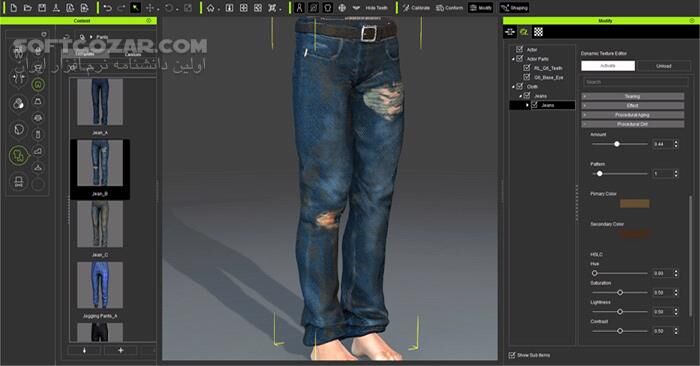700x366 pixels.
Task: Click the character silhouette icon in toolbar
Action: click(x=300, y=8)
